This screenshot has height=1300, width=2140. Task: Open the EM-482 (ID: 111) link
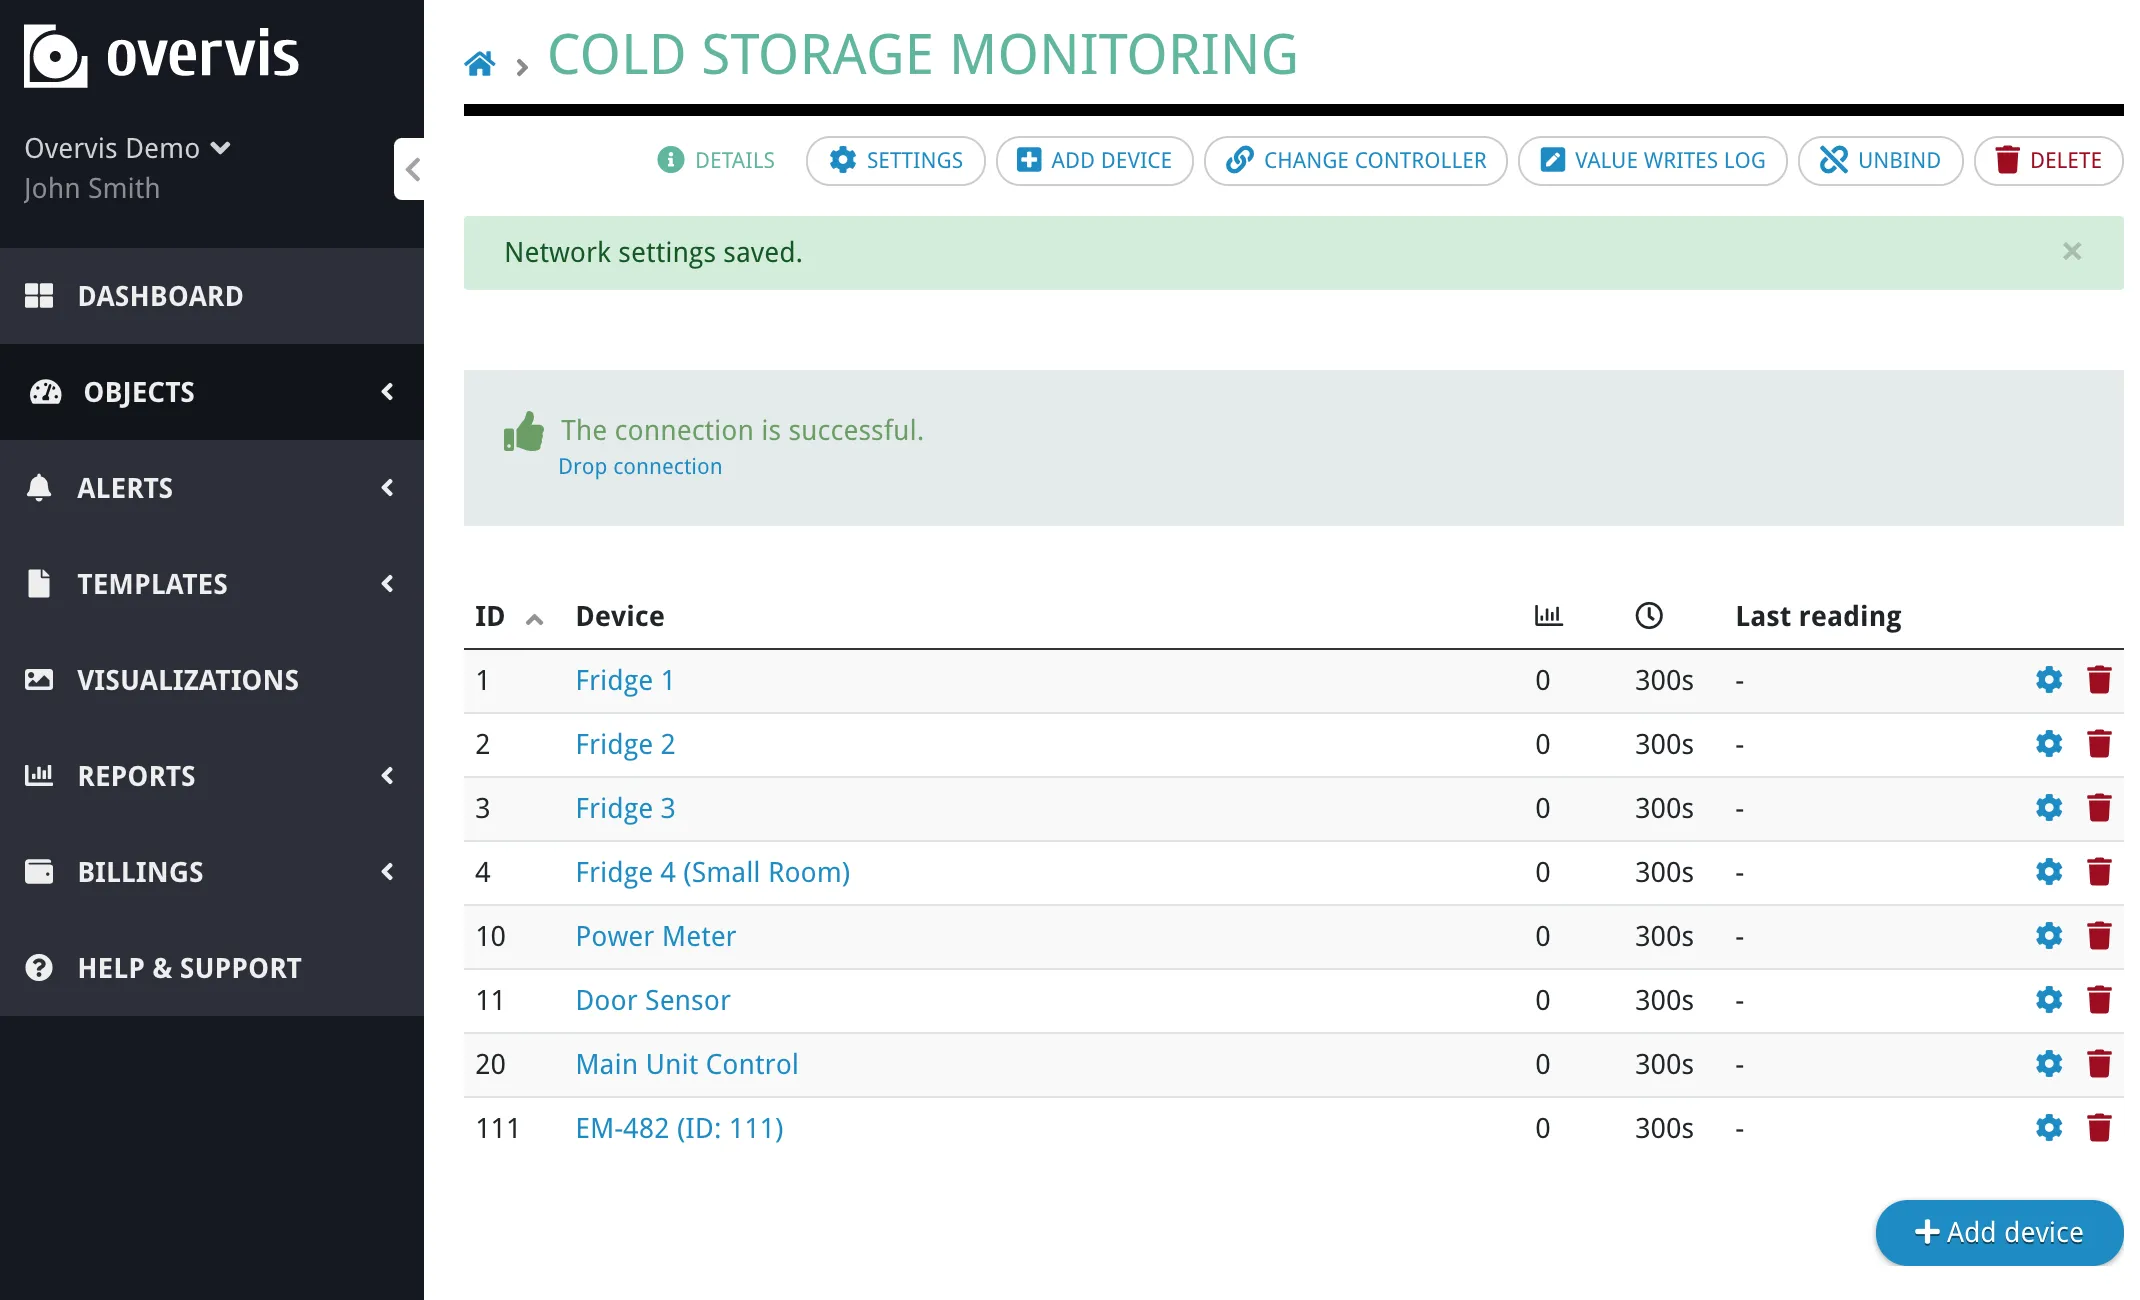(x=680, y=1128)
